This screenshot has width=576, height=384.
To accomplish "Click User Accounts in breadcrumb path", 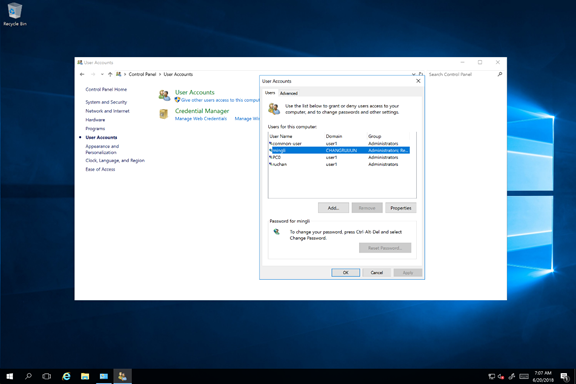I will [178, 74].
